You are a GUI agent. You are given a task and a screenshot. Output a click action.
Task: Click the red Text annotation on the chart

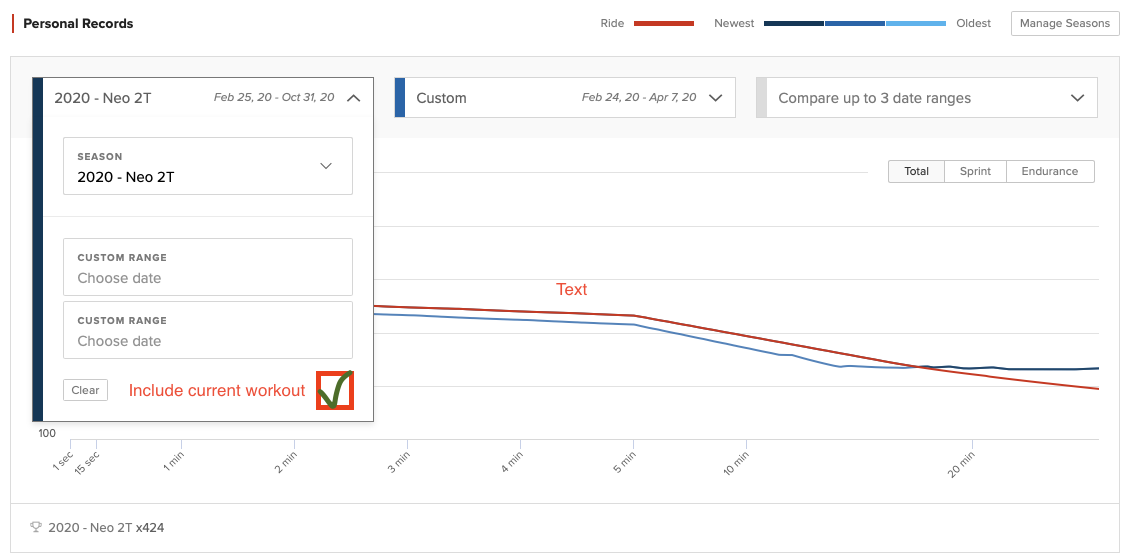572,289
